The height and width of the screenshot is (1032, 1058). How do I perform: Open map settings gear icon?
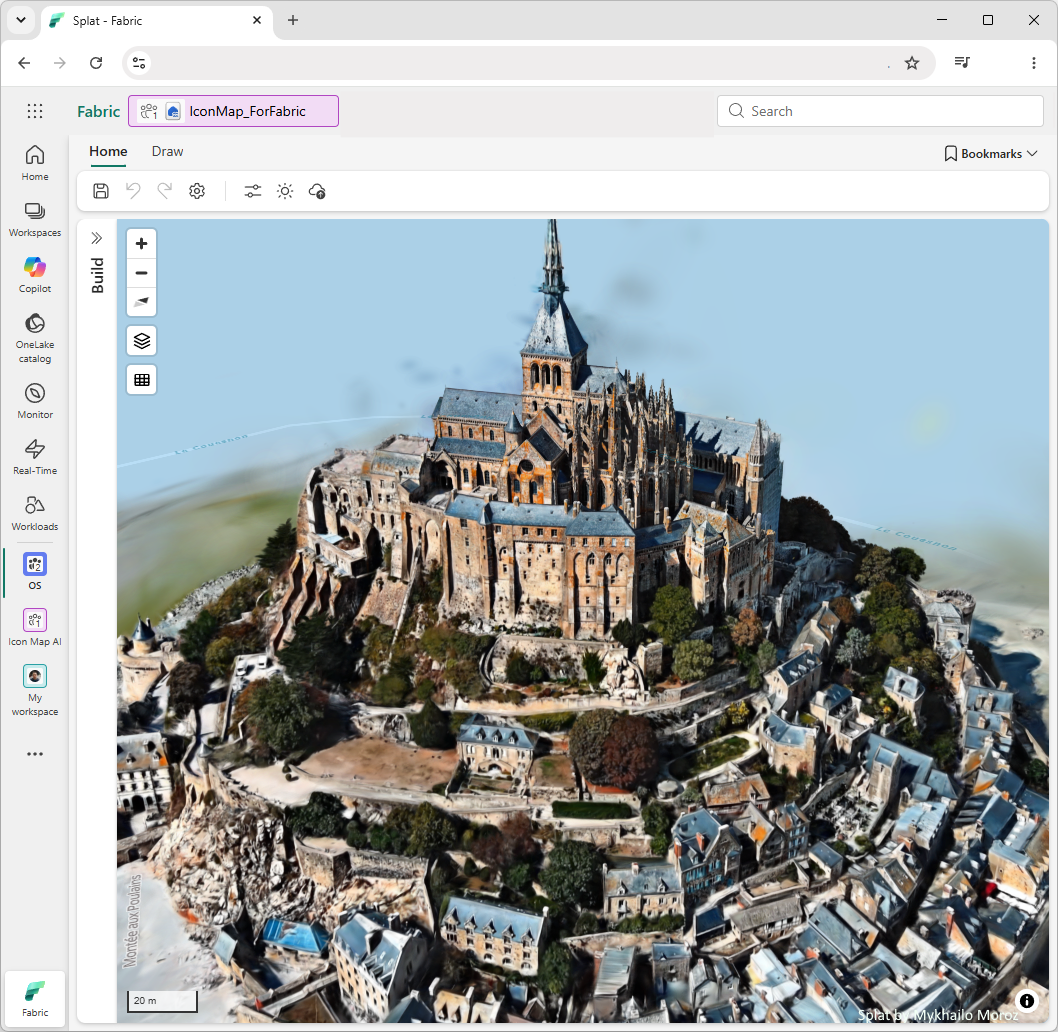point(197,191)
